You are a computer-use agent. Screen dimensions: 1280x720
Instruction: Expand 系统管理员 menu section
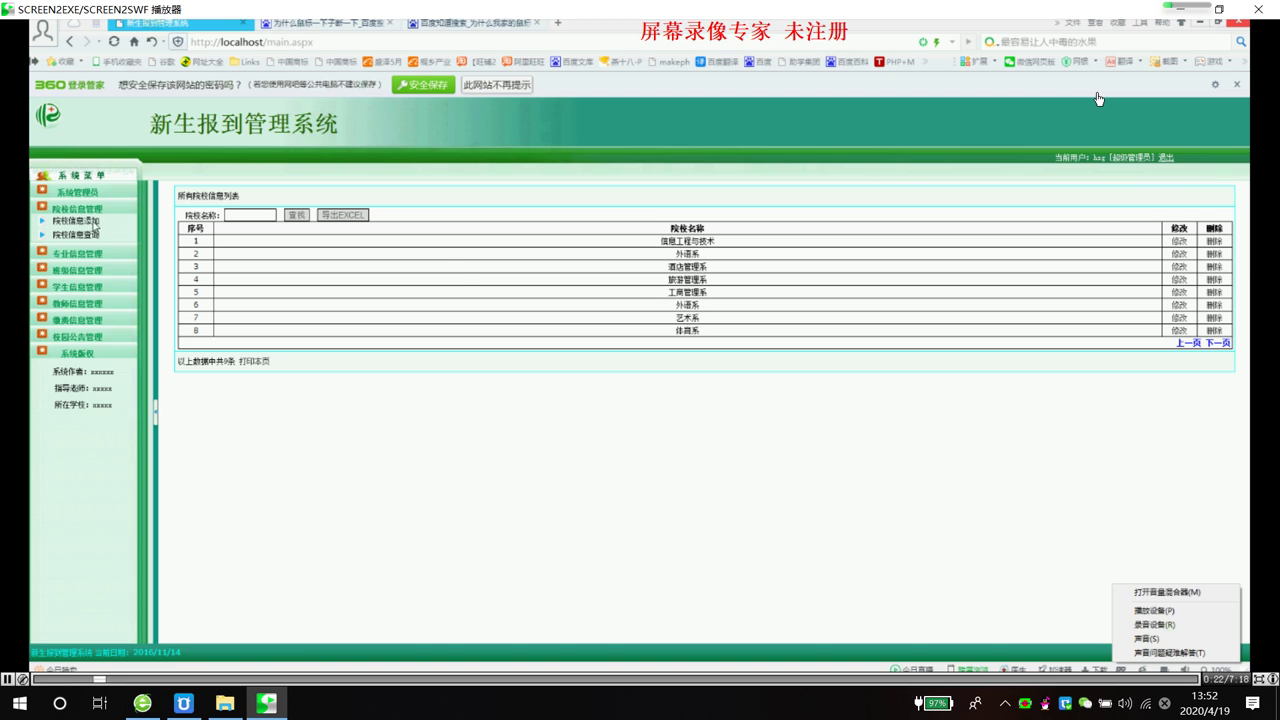point(77,192)
